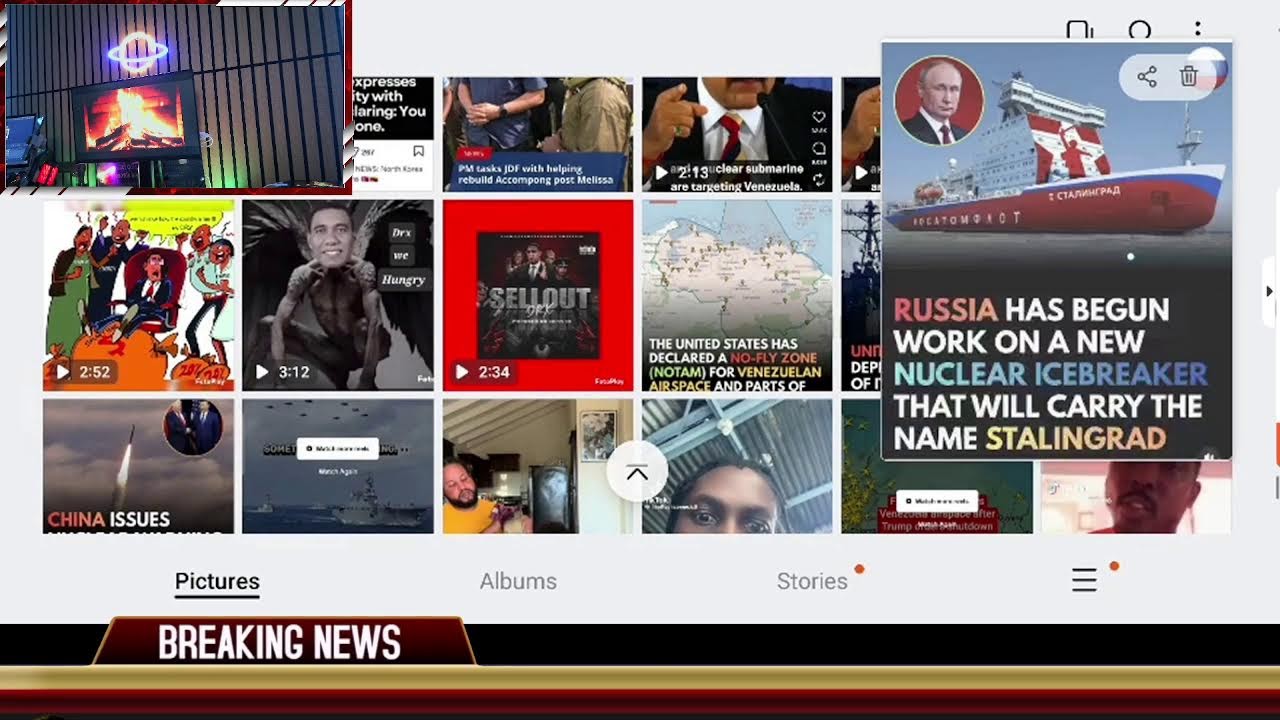
Task: Open the man in yellow shirt thumbnail
Action: tap(538, 466)
